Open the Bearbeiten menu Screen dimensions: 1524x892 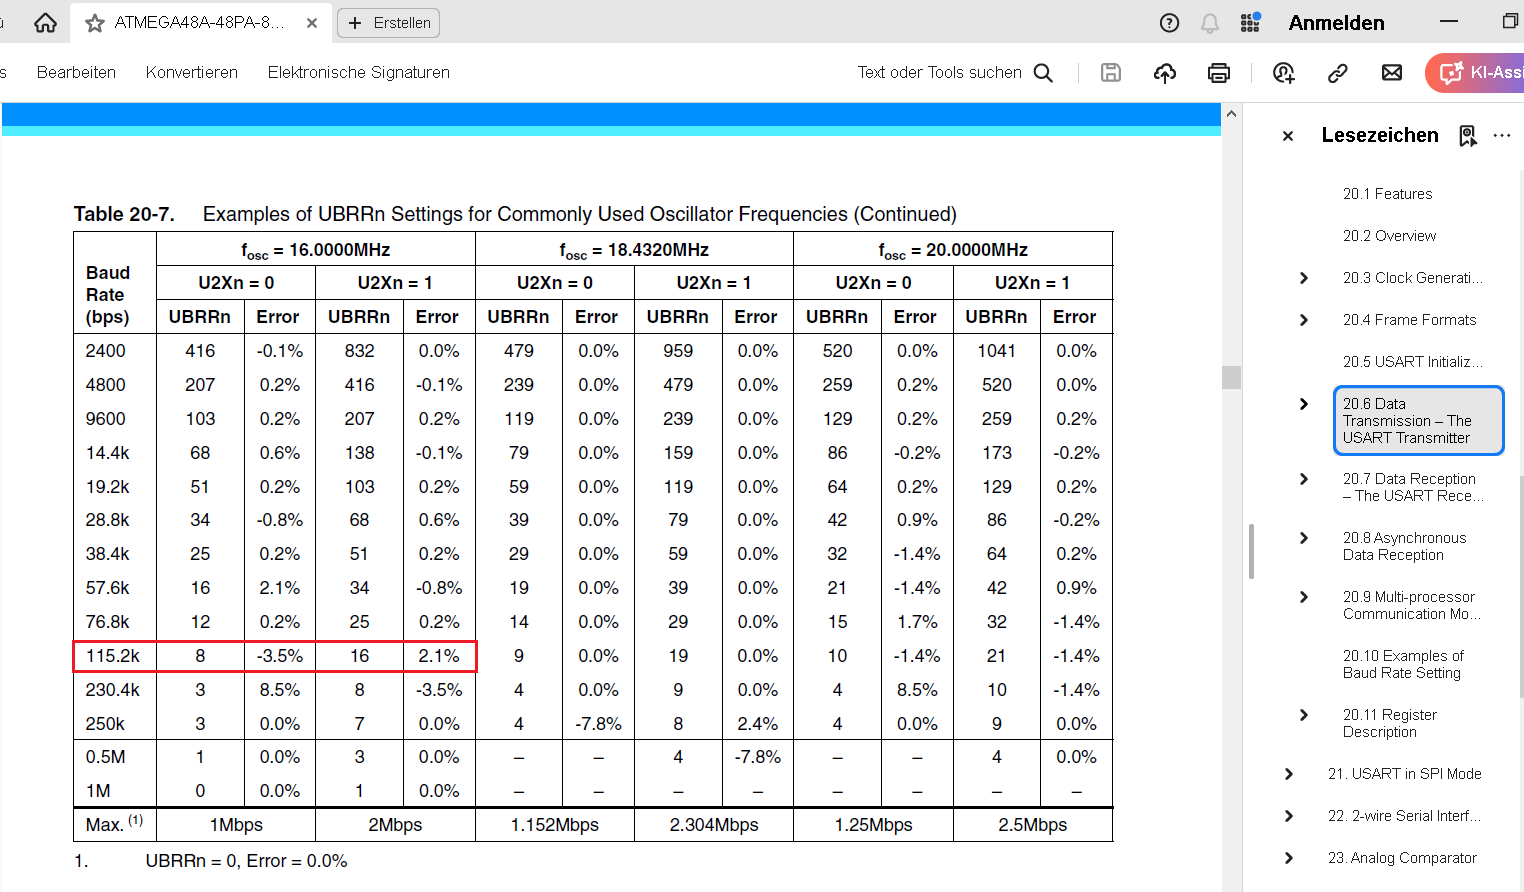click(x=76, y=72)
